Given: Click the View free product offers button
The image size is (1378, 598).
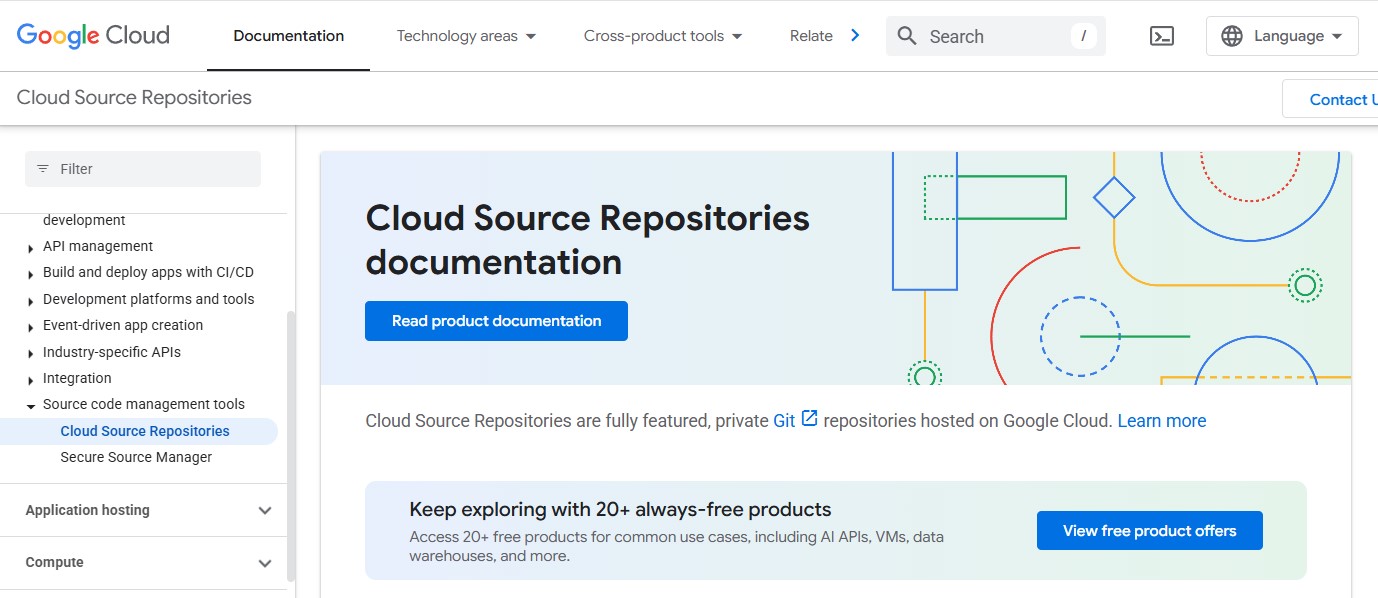Looking at the screenshot, I should 1149,530.
